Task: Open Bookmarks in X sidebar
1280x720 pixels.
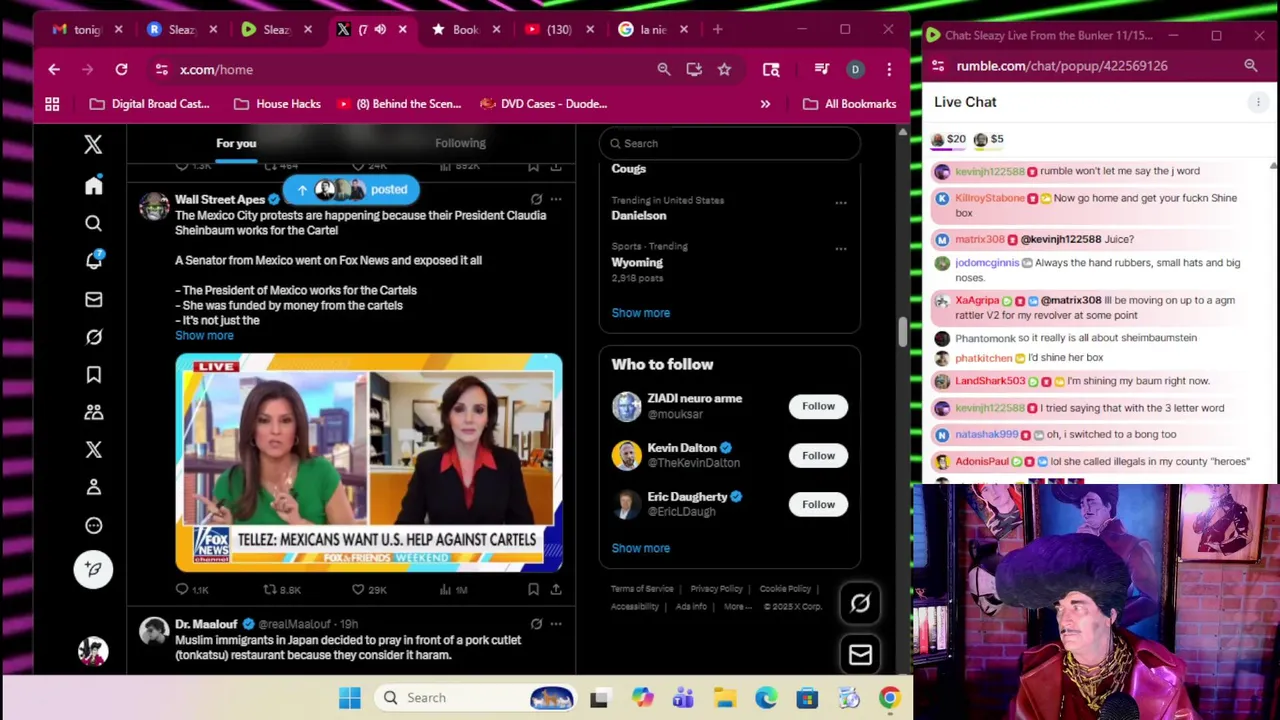Action: [x=93, y=374]
